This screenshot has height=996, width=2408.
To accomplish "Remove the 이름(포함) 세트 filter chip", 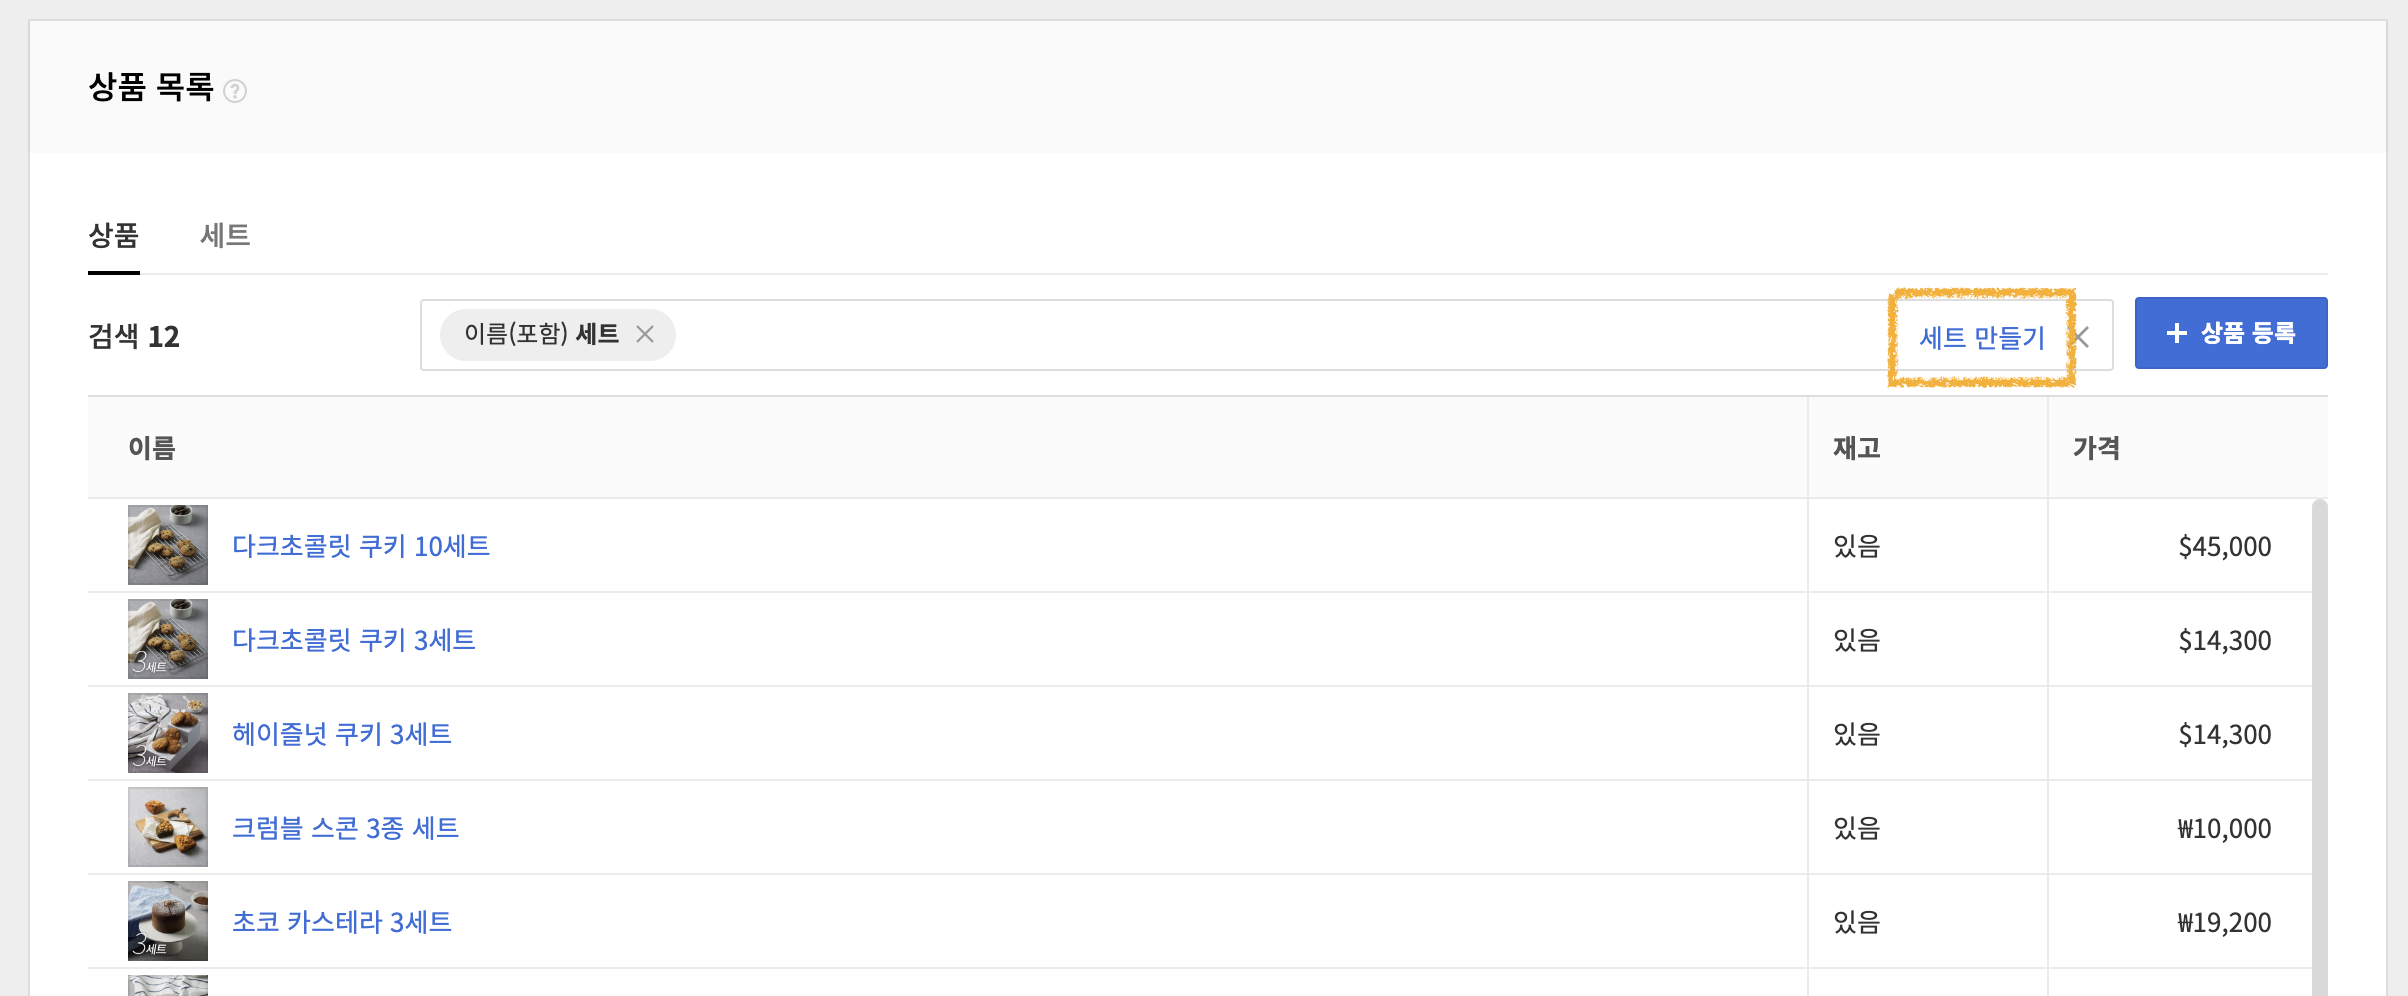I will point(645,334).
